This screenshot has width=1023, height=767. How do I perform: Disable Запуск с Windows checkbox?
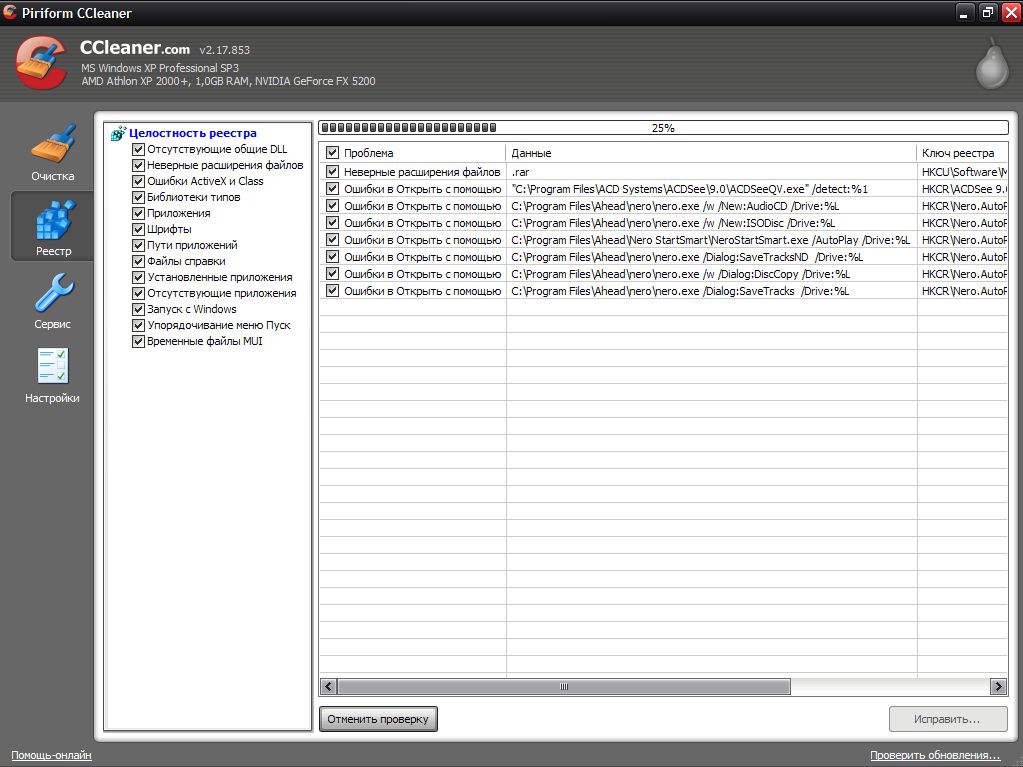[139, 309]
